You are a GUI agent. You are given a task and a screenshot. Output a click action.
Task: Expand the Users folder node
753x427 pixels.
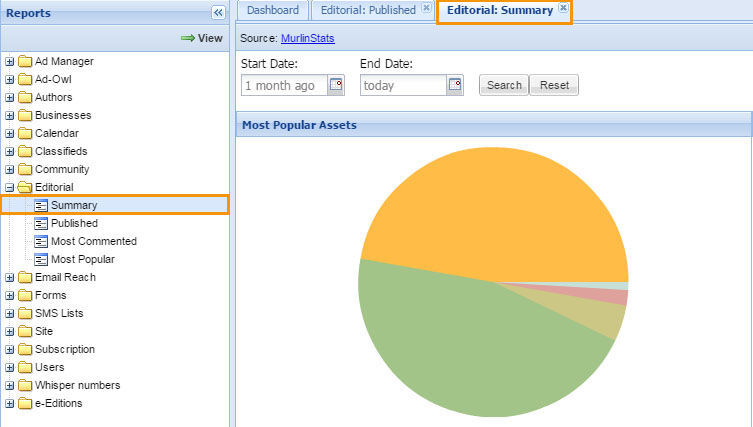[10, 367]
